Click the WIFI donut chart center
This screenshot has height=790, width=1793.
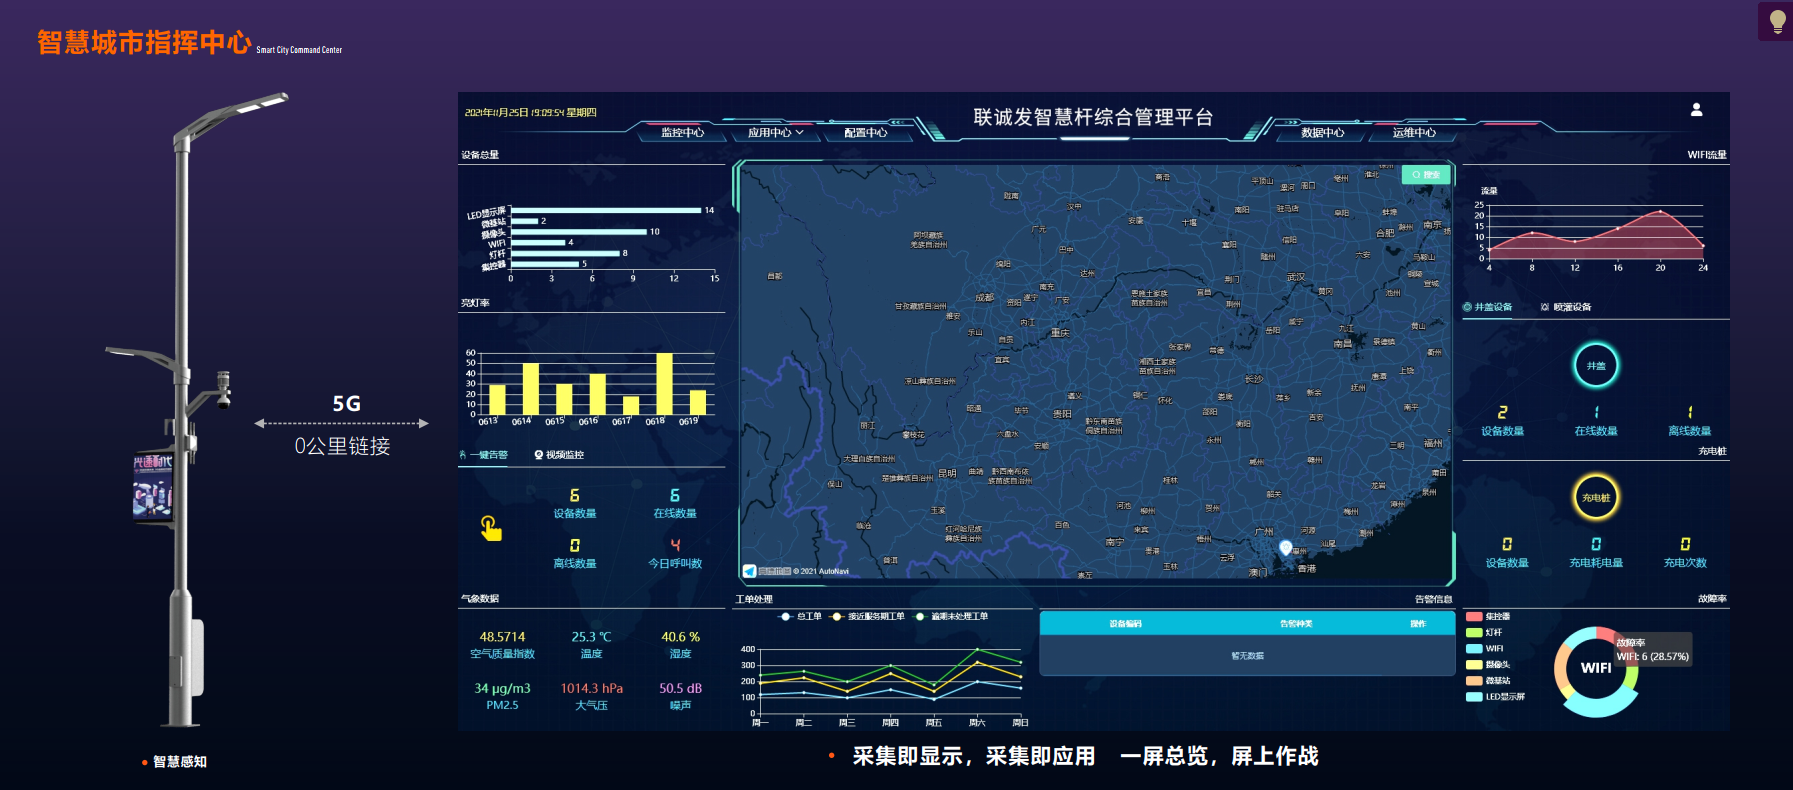(x=1595, y=668)
